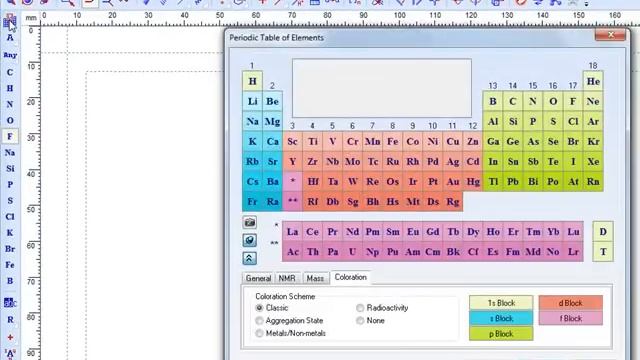The width and height of the screenshot is (640, 360).
Task: Select Iron (Fe) in left atom toolbar
Action: pos(10,265)
